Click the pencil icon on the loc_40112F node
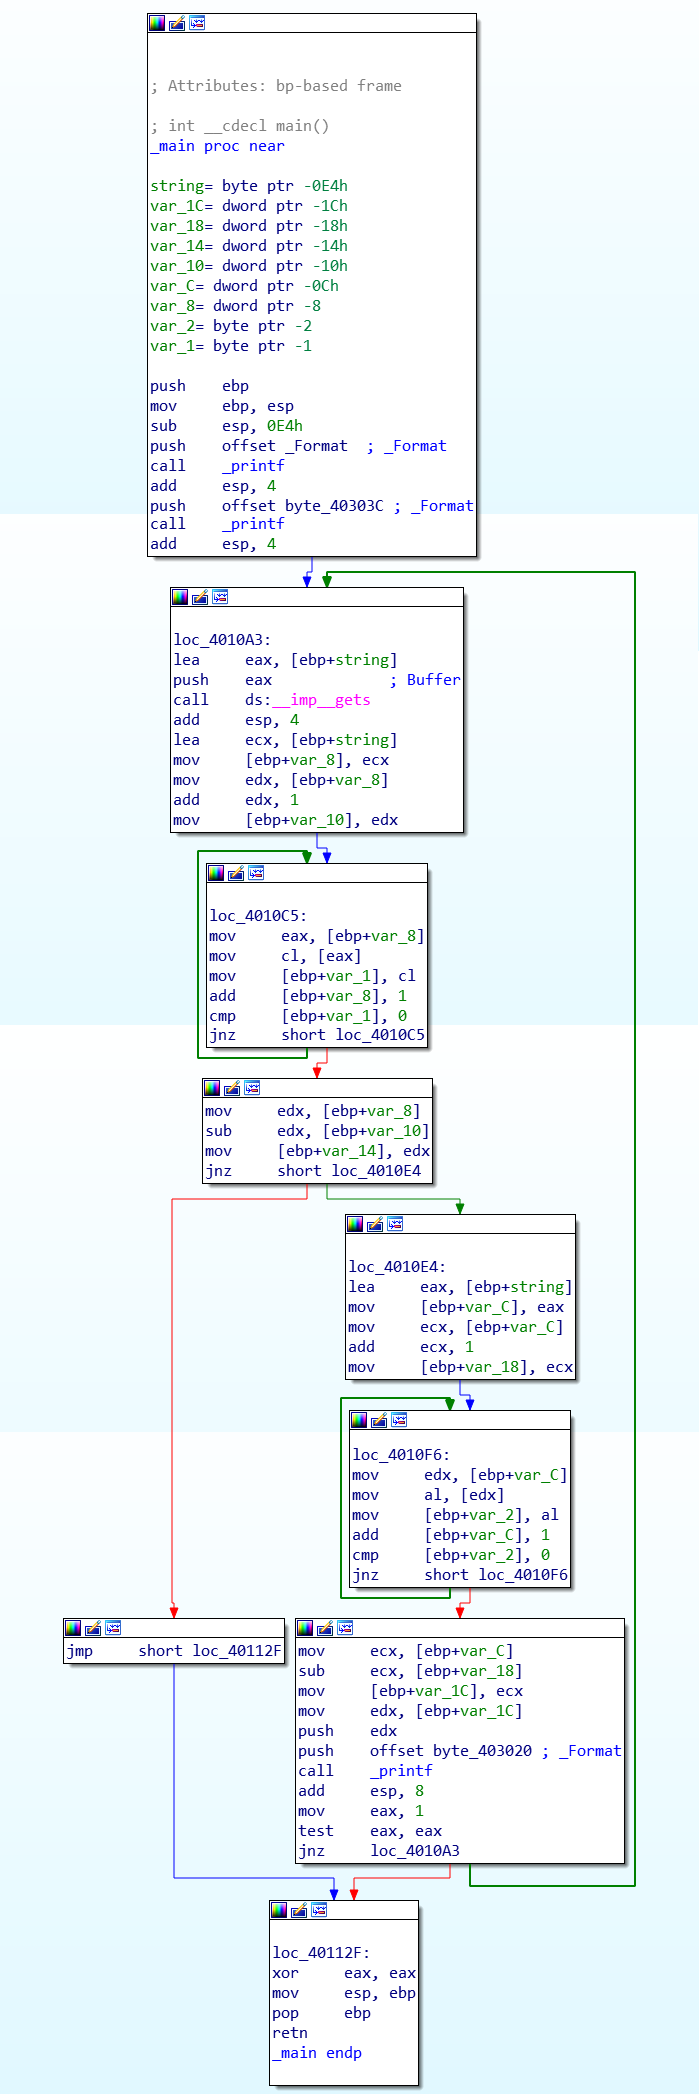The height and width of the screenshot is (2094, 699). pos(299,1910)
